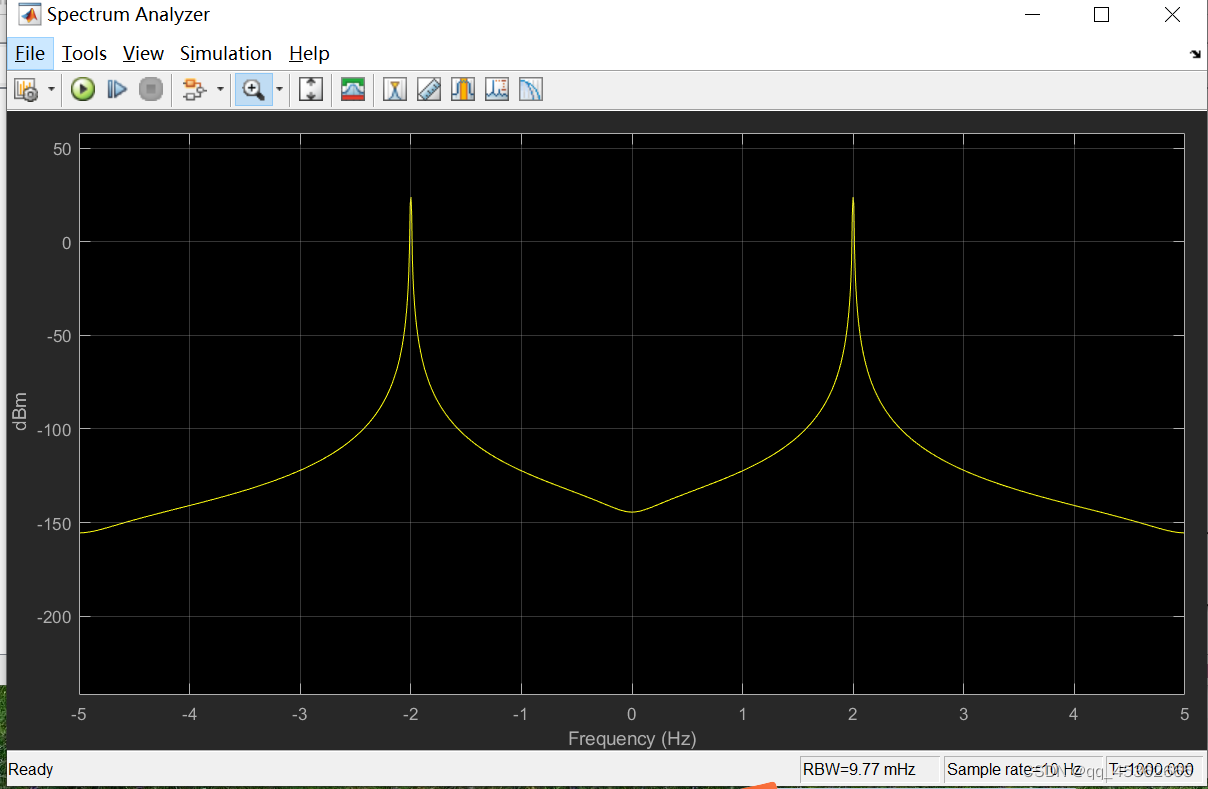
Task: Run the simulation with green play button
Action: tap(83, 90)
